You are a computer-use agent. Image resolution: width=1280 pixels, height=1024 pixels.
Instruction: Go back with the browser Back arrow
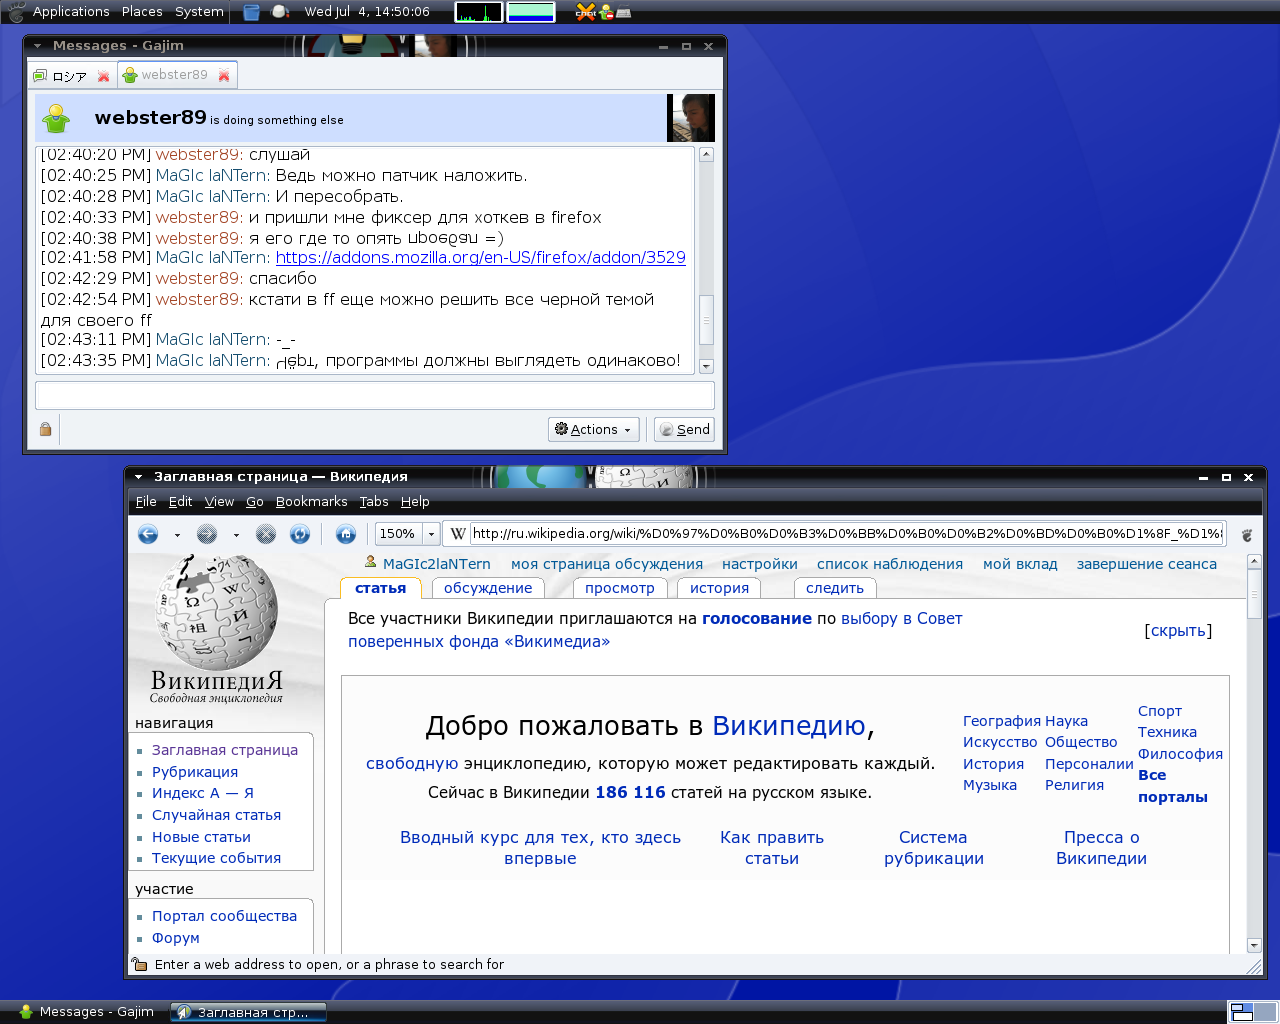pyautogui.click(x=148, y=534)
